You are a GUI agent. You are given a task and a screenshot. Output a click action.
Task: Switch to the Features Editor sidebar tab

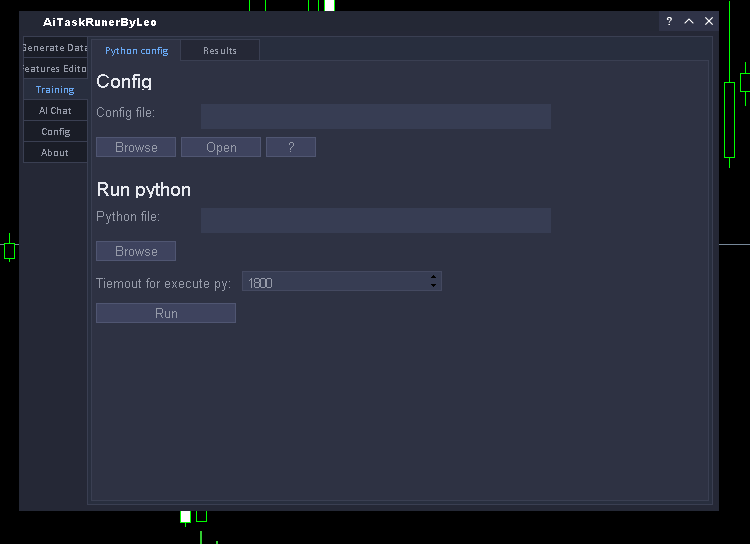(x=55, y=68)
